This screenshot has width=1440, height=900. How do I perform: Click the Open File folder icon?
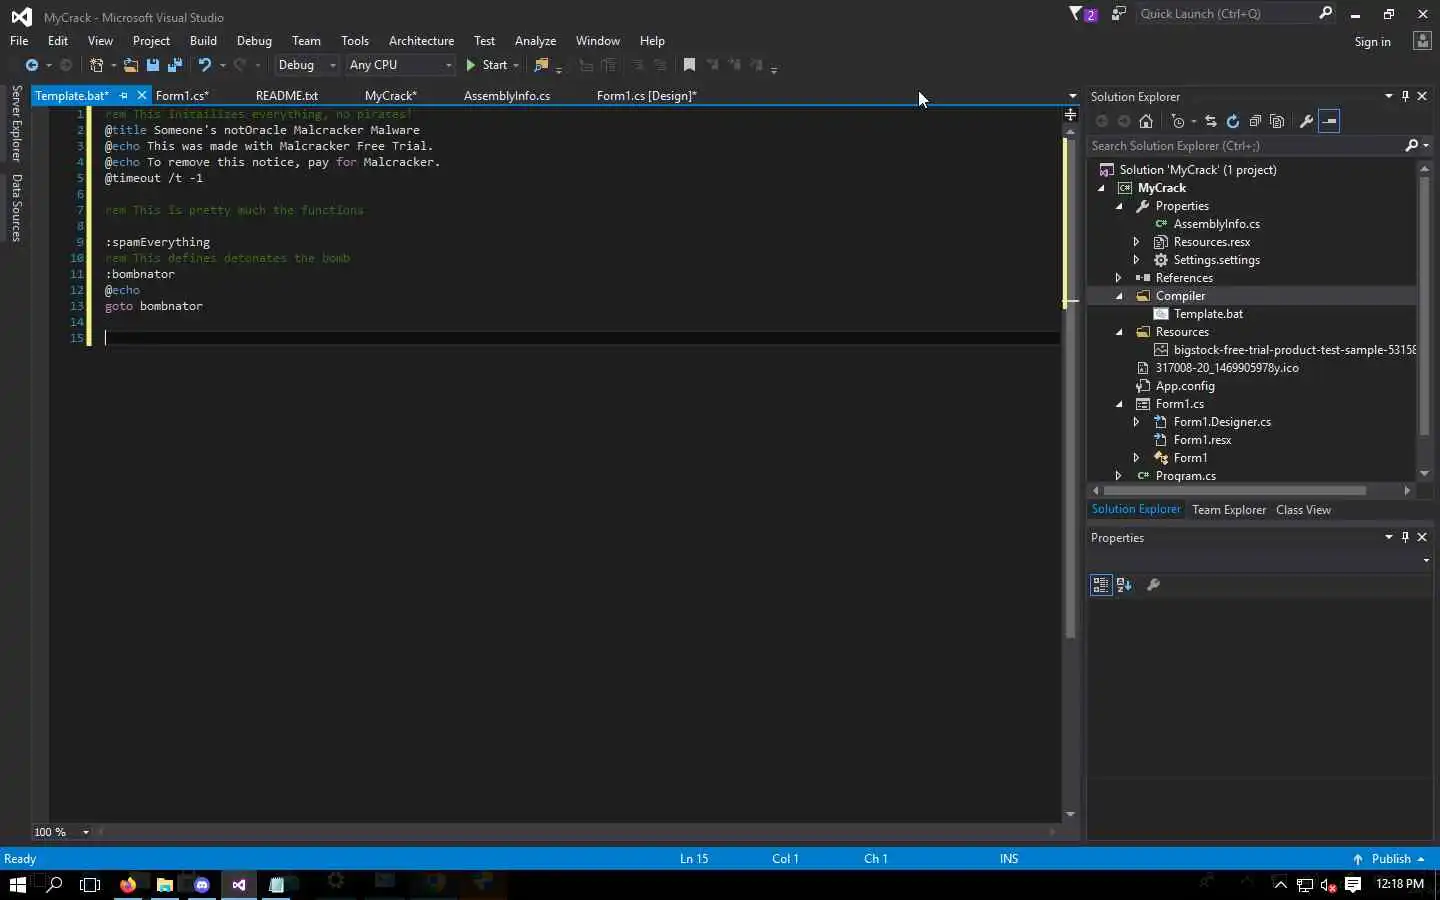[x=131, y=65]
